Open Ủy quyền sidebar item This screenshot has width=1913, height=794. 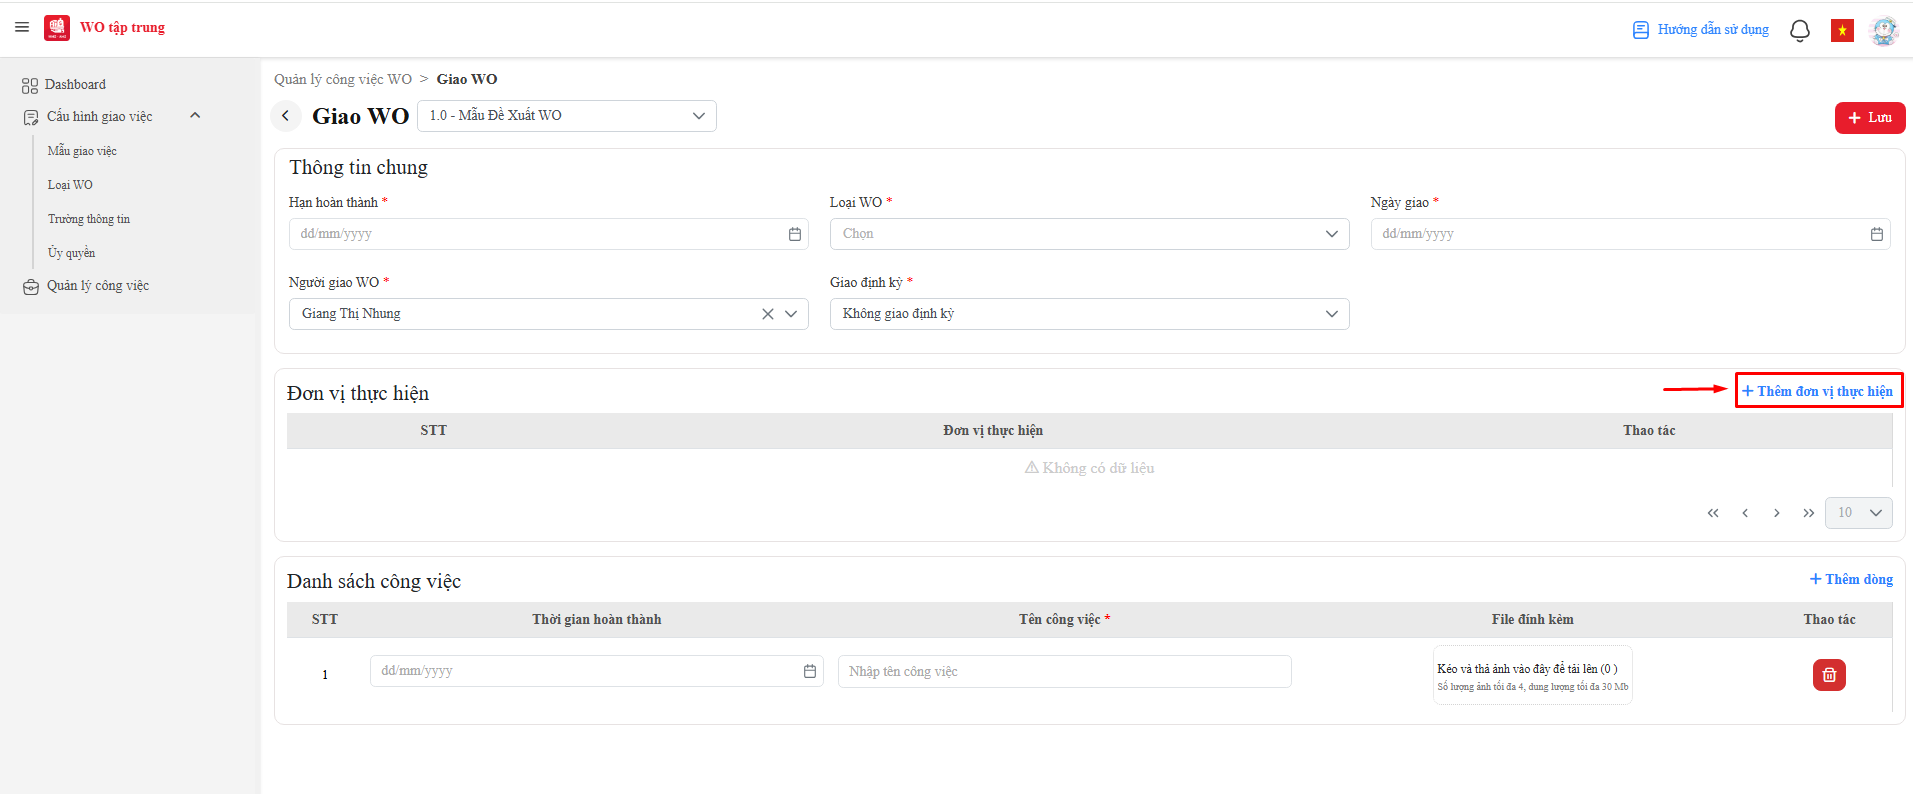(x=71, y=253)
